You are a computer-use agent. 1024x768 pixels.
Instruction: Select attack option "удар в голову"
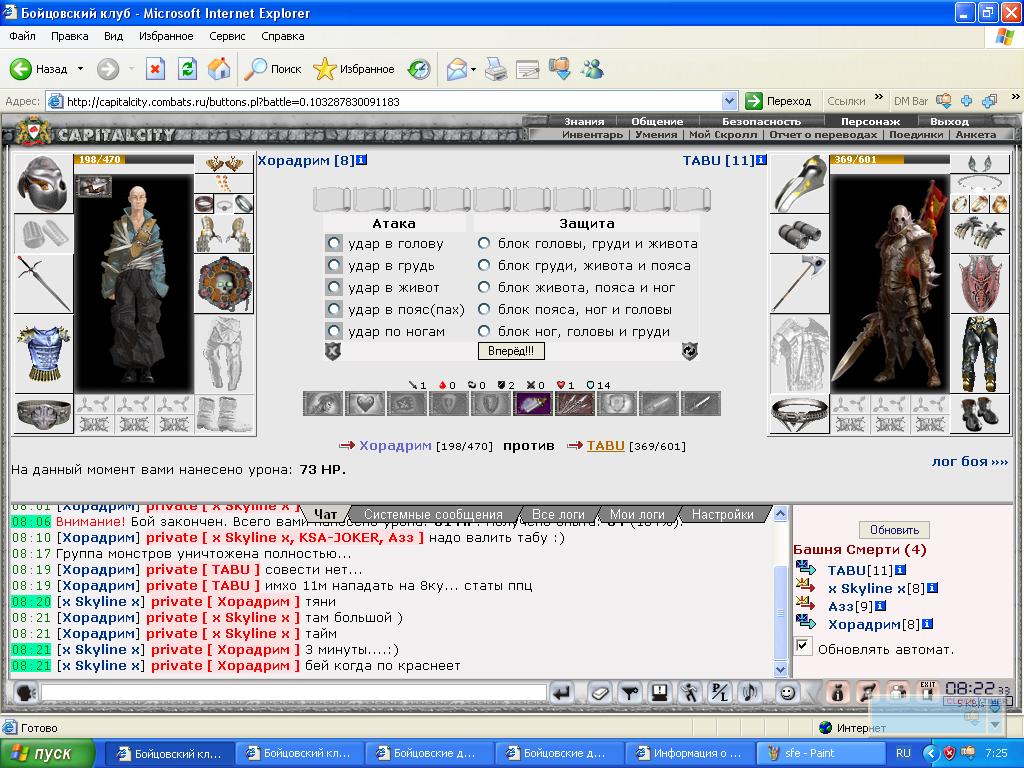(x=334, y=244)
